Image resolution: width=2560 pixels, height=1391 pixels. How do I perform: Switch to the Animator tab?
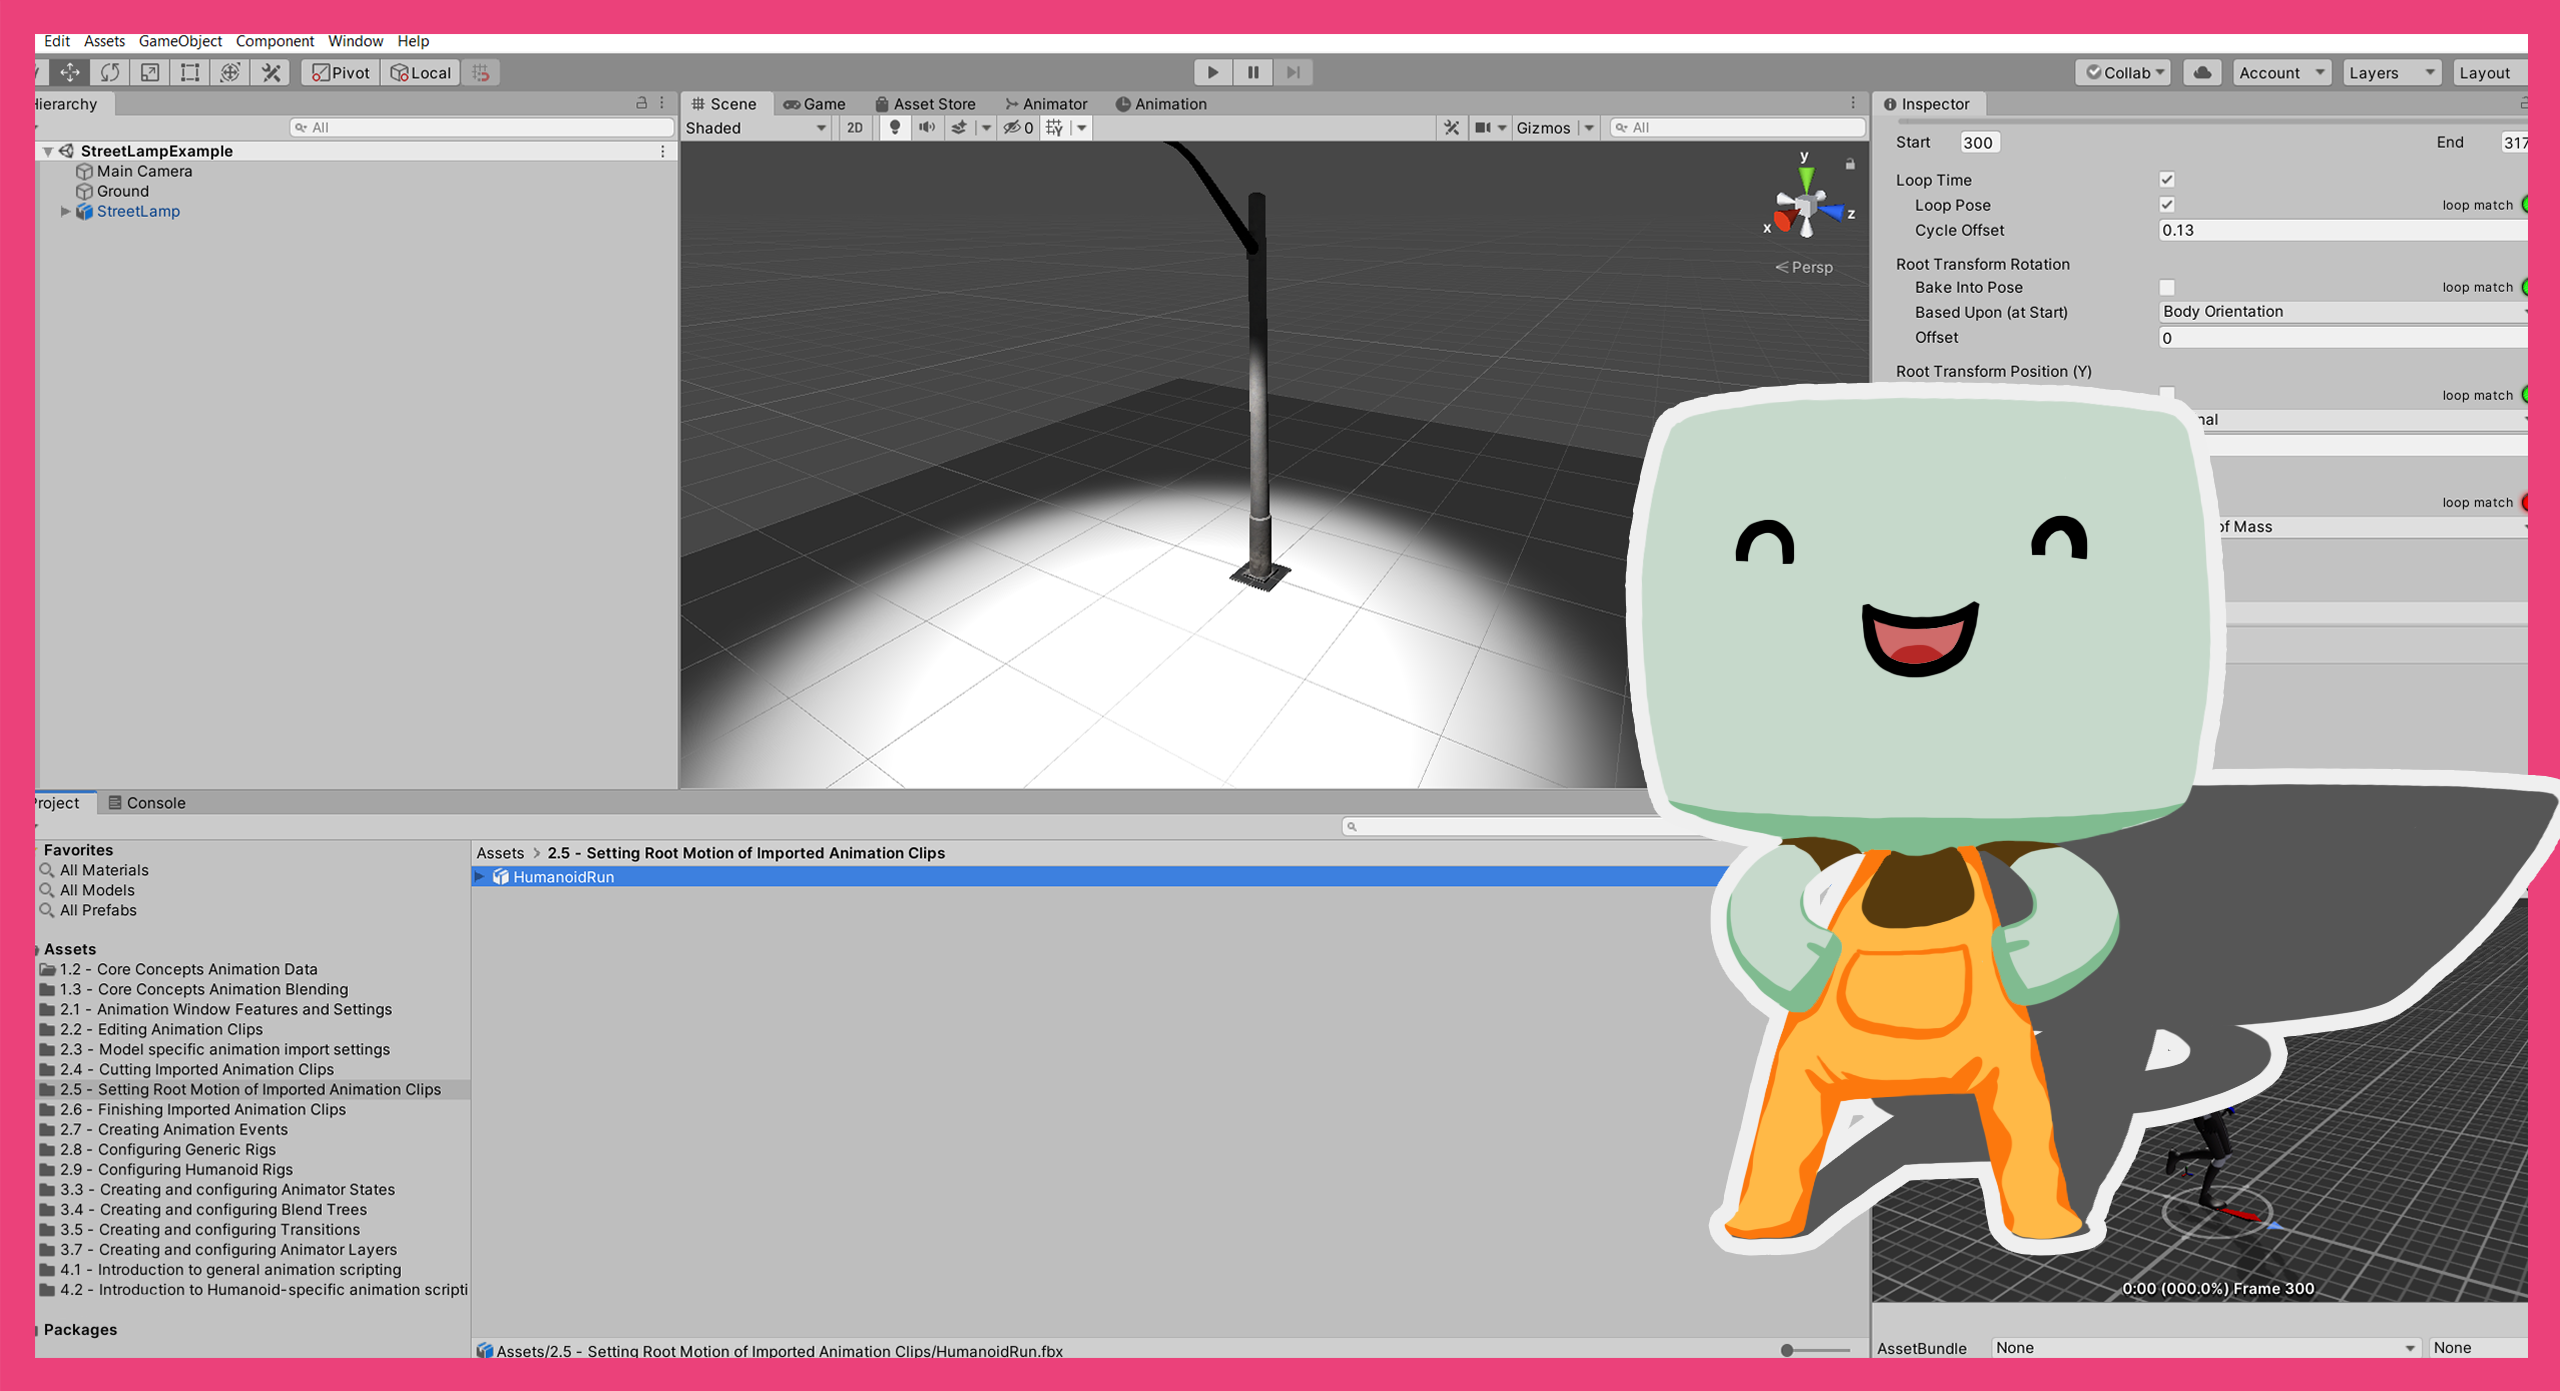coord(1046,104)
